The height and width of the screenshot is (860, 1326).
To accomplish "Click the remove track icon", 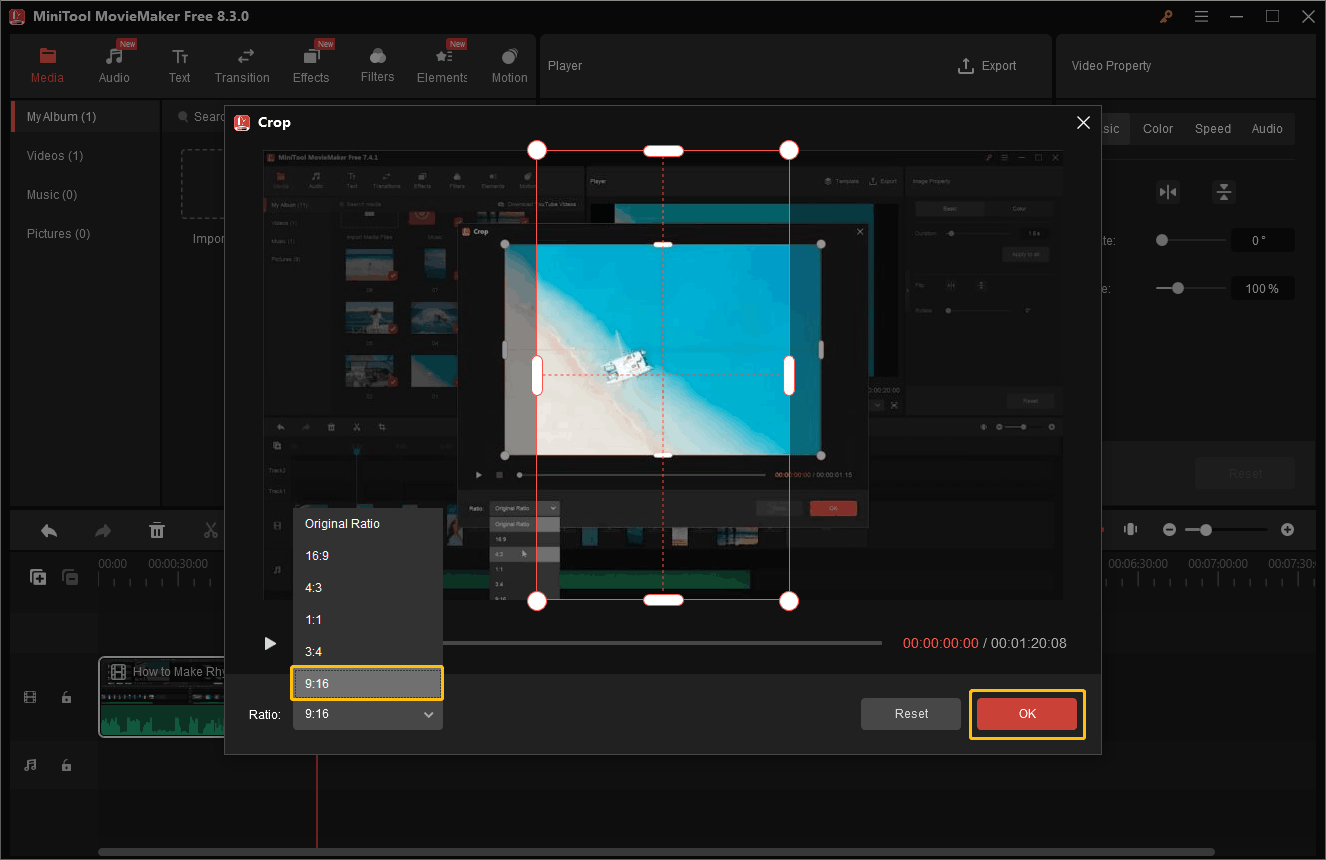I will [x=70, y=577].
